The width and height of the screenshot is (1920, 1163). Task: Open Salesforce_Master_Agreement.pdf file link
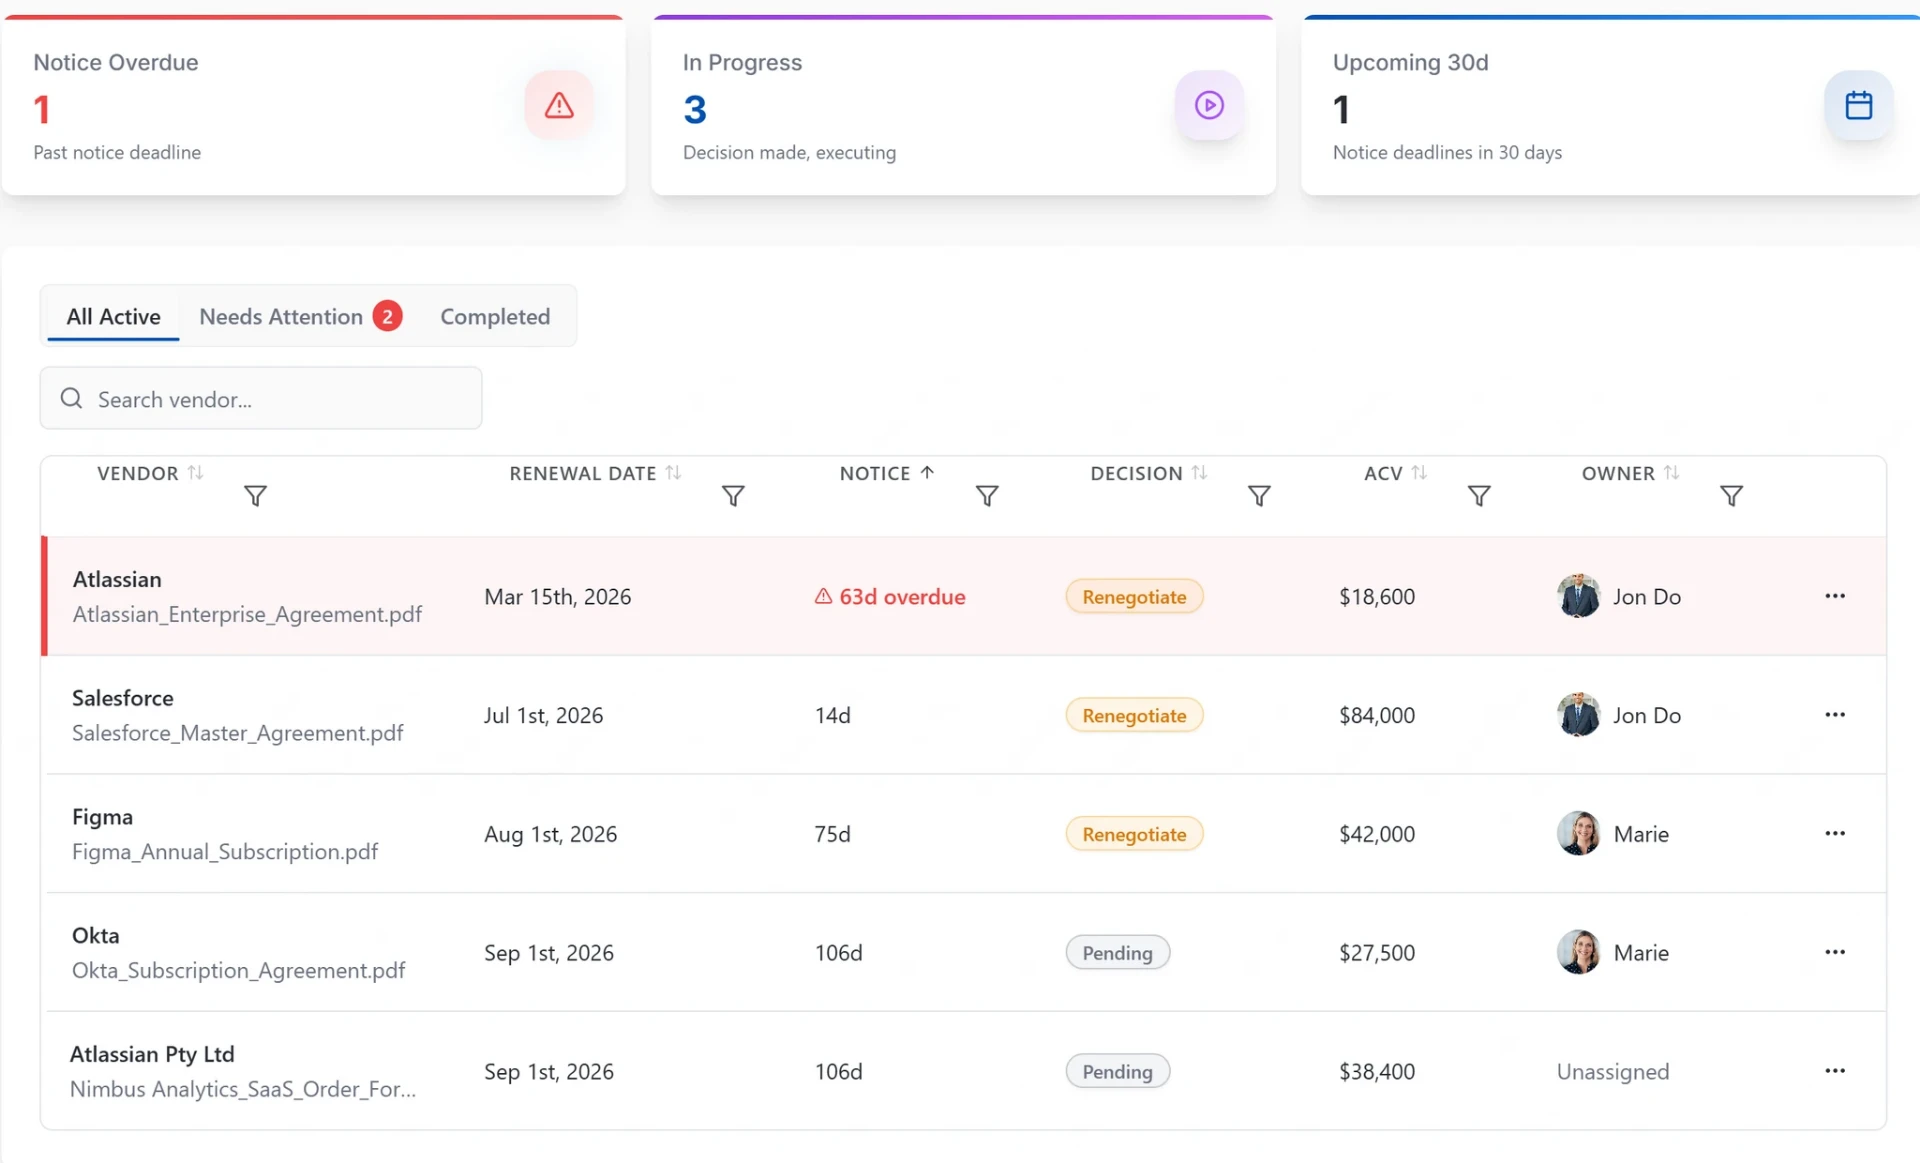[x=238, y=733]
